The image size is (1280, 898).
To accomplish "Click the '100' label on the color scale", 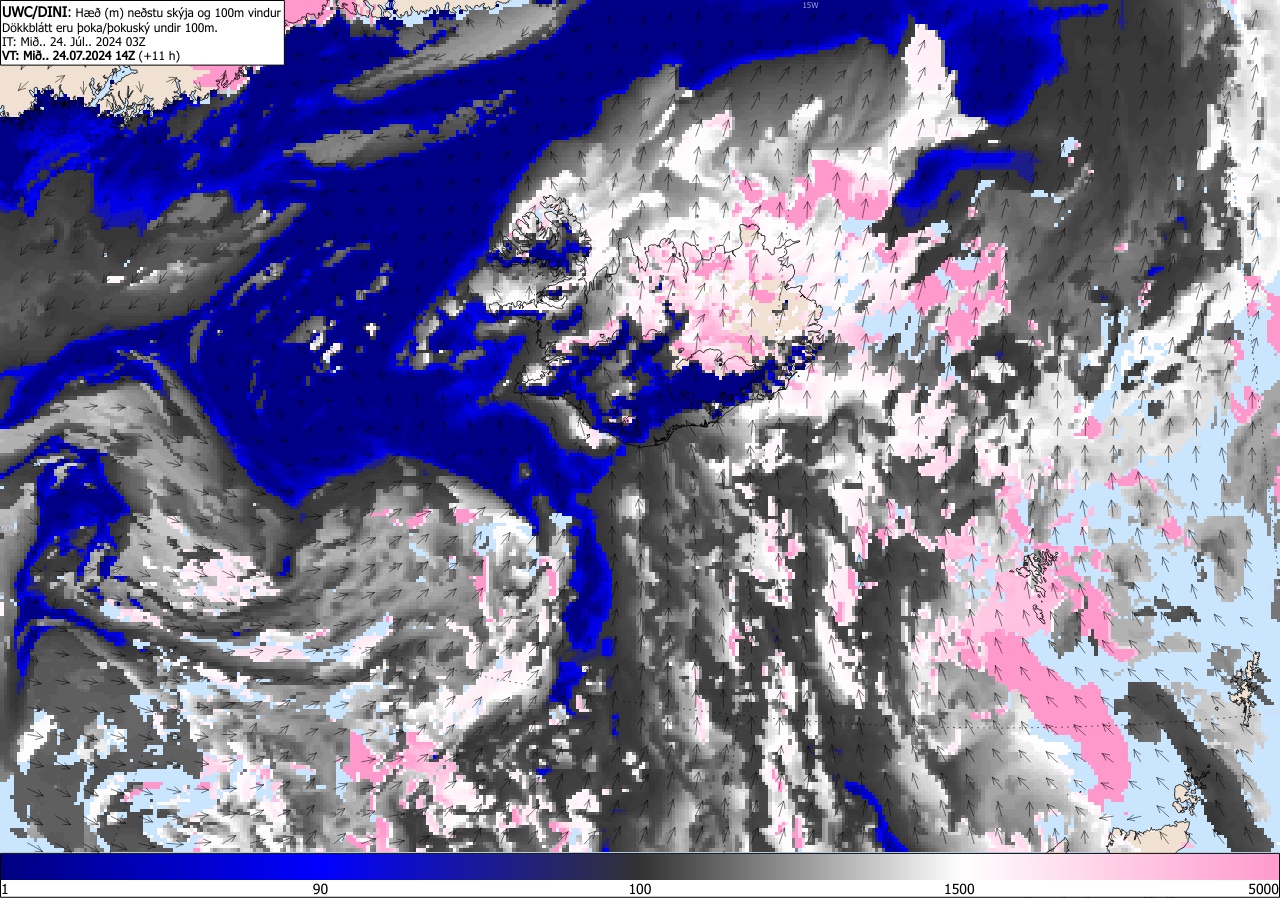I will [x=640, y=889].
